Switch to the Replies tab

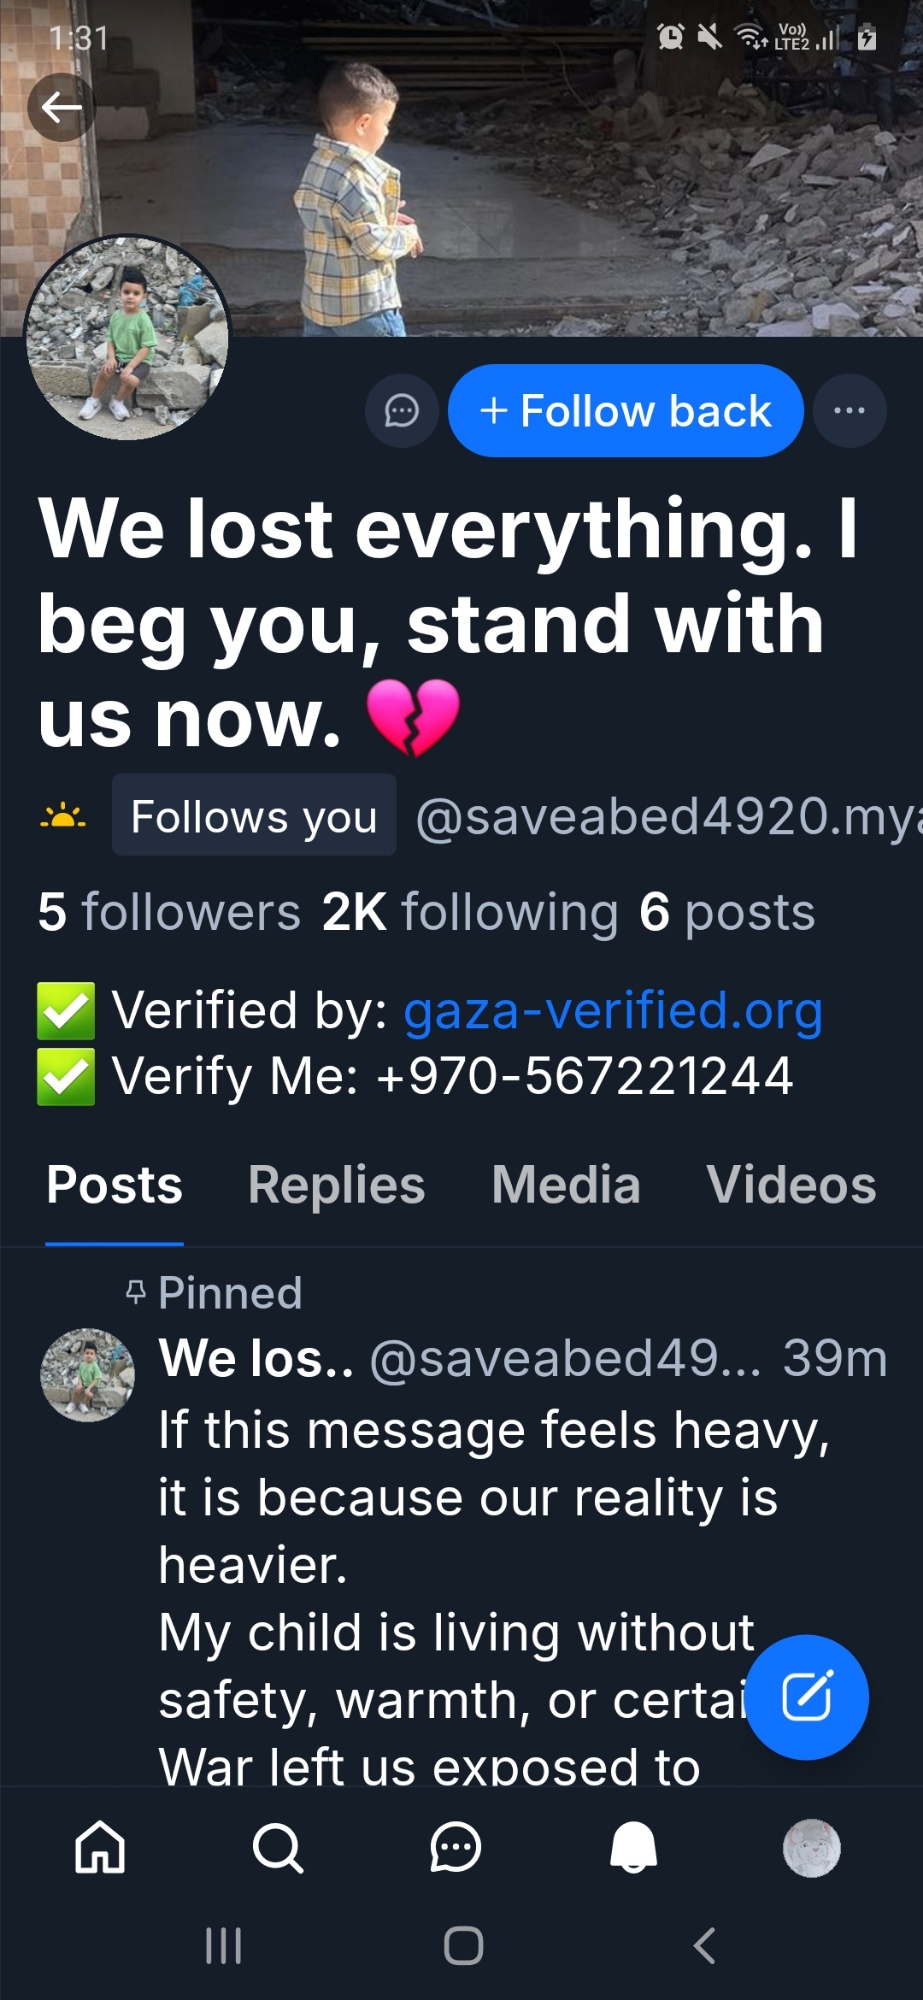coord(337,1185)
